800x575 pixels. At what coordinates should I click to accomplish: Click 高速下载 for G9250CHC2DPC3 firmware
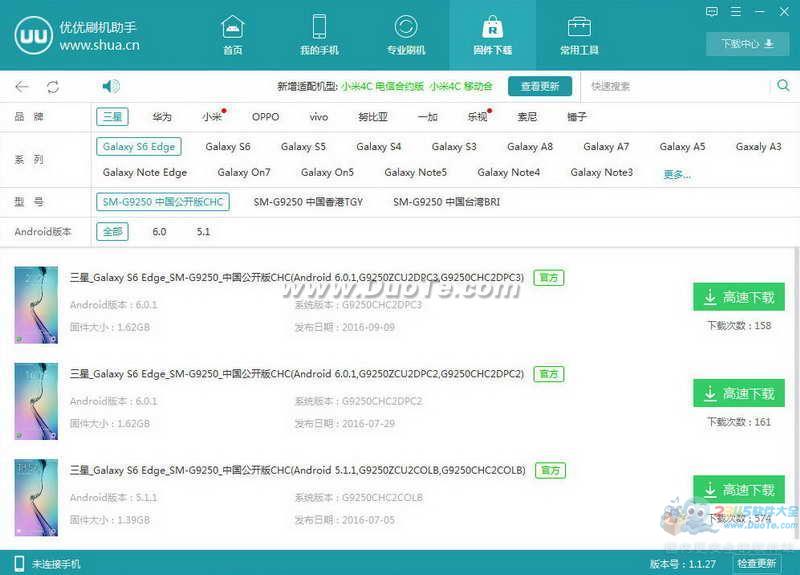[x=738, y=297]
